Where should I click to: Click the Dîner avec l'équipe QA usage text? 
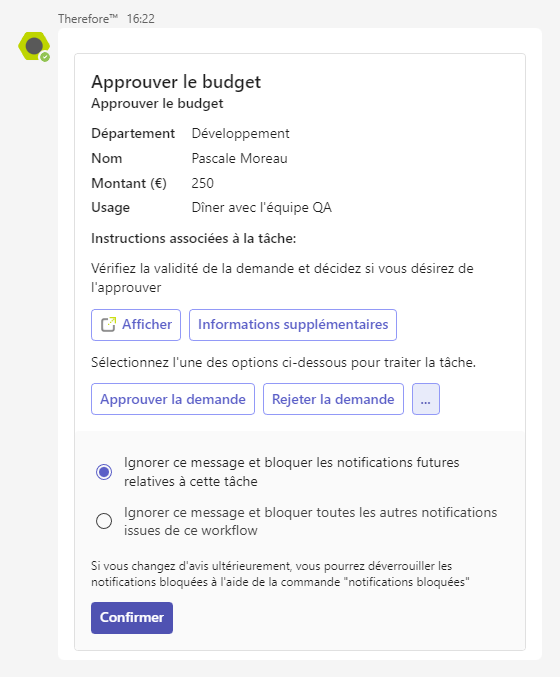262,208
